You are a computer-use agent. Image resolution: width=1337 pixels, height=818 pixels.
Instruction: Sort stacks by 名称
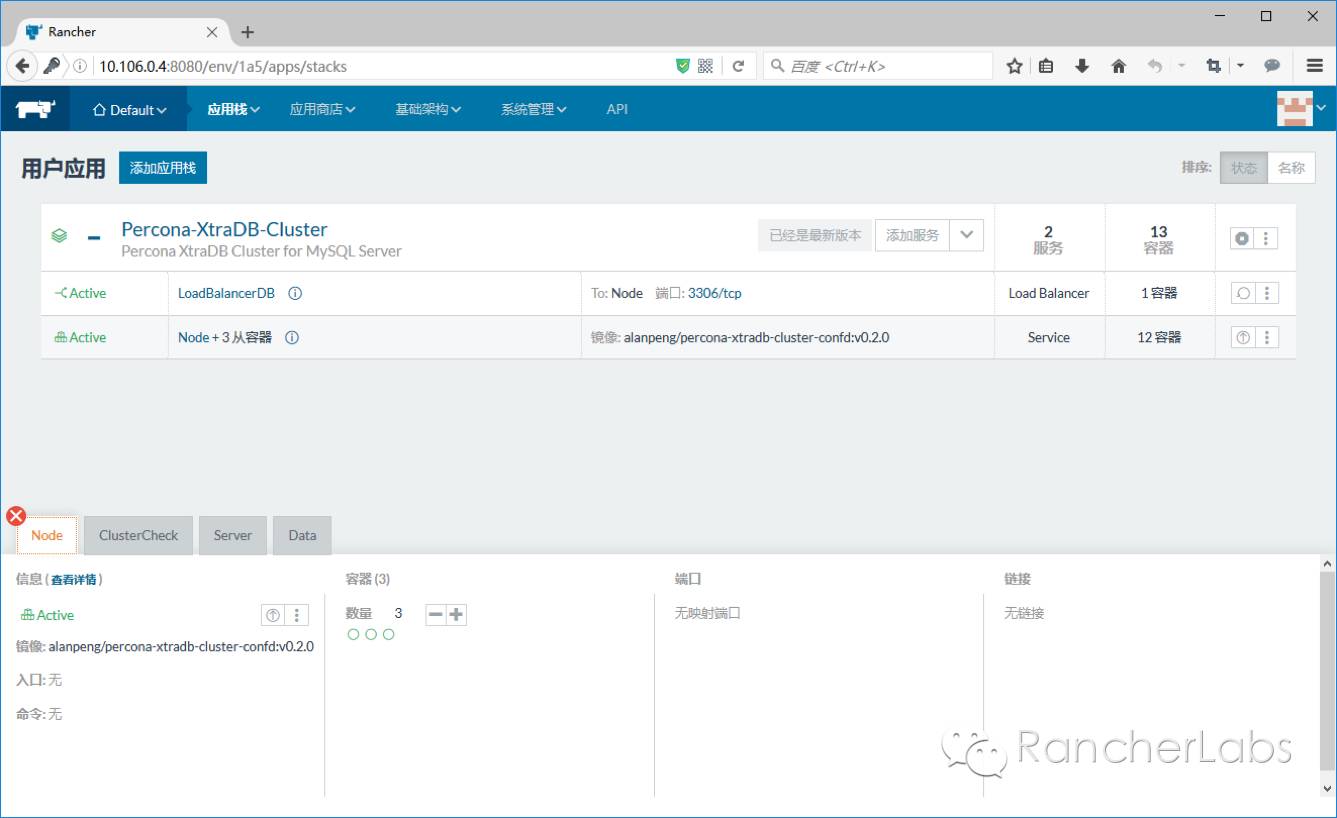tap(1291, 168)
